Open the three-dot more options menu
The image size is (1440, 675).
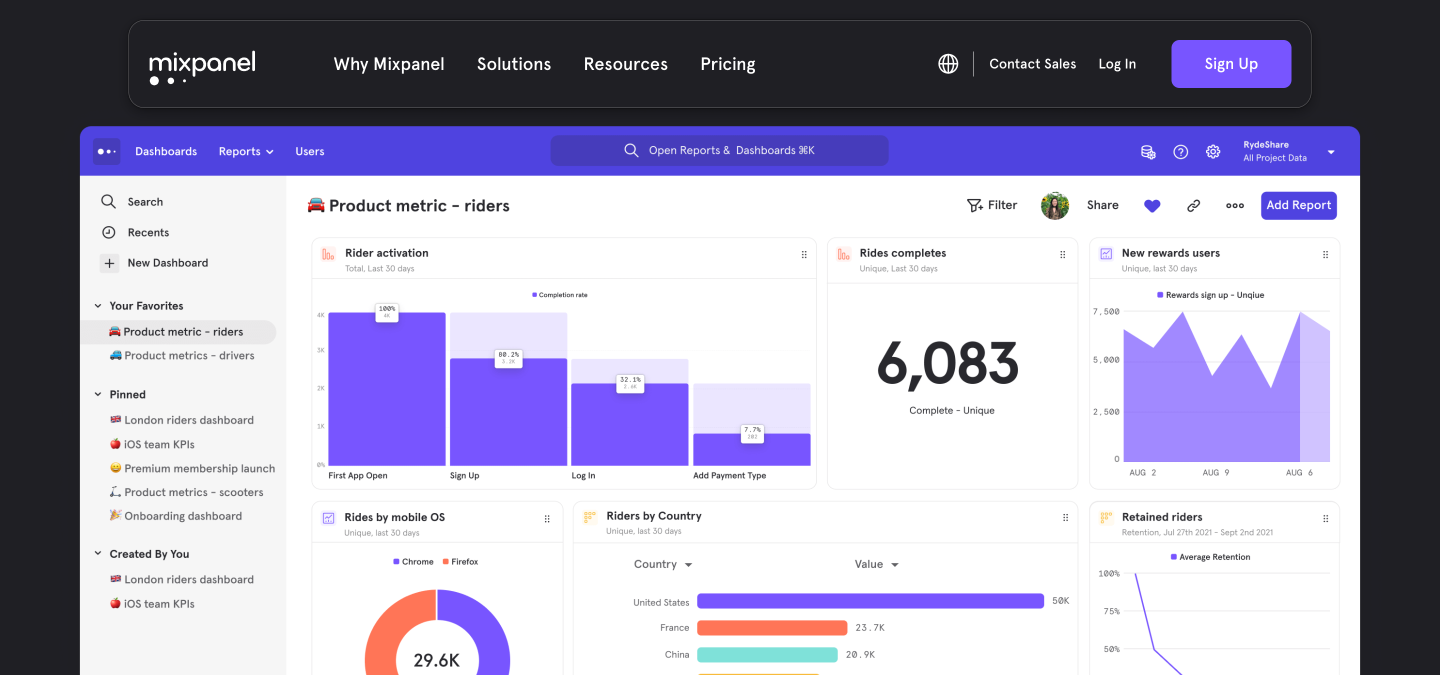click(x=1235, y=206)
